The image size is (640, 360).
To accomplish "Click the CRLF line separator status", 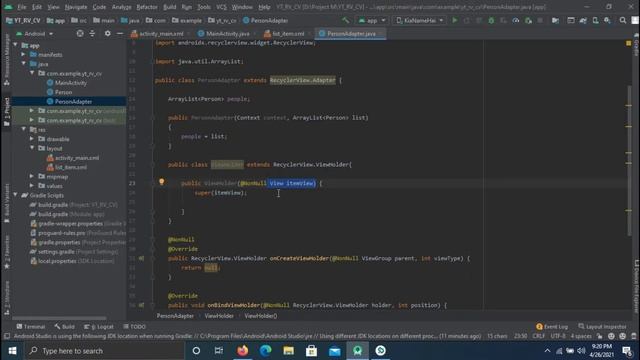I will pos(538,336).
